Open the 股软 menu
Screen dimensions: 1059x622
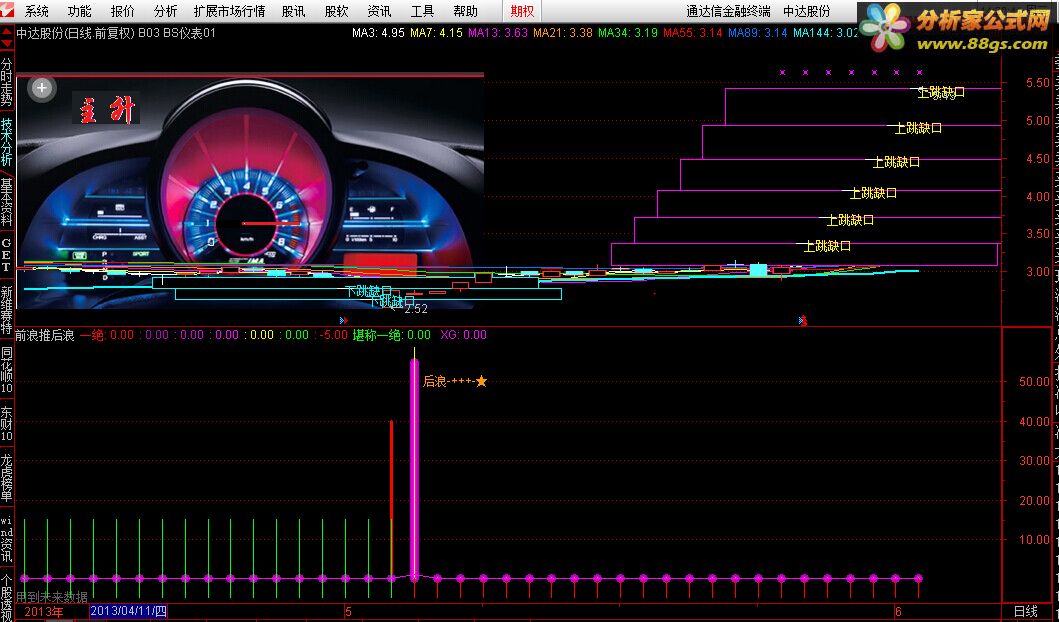pyautogui.click(x=336, y=11)
